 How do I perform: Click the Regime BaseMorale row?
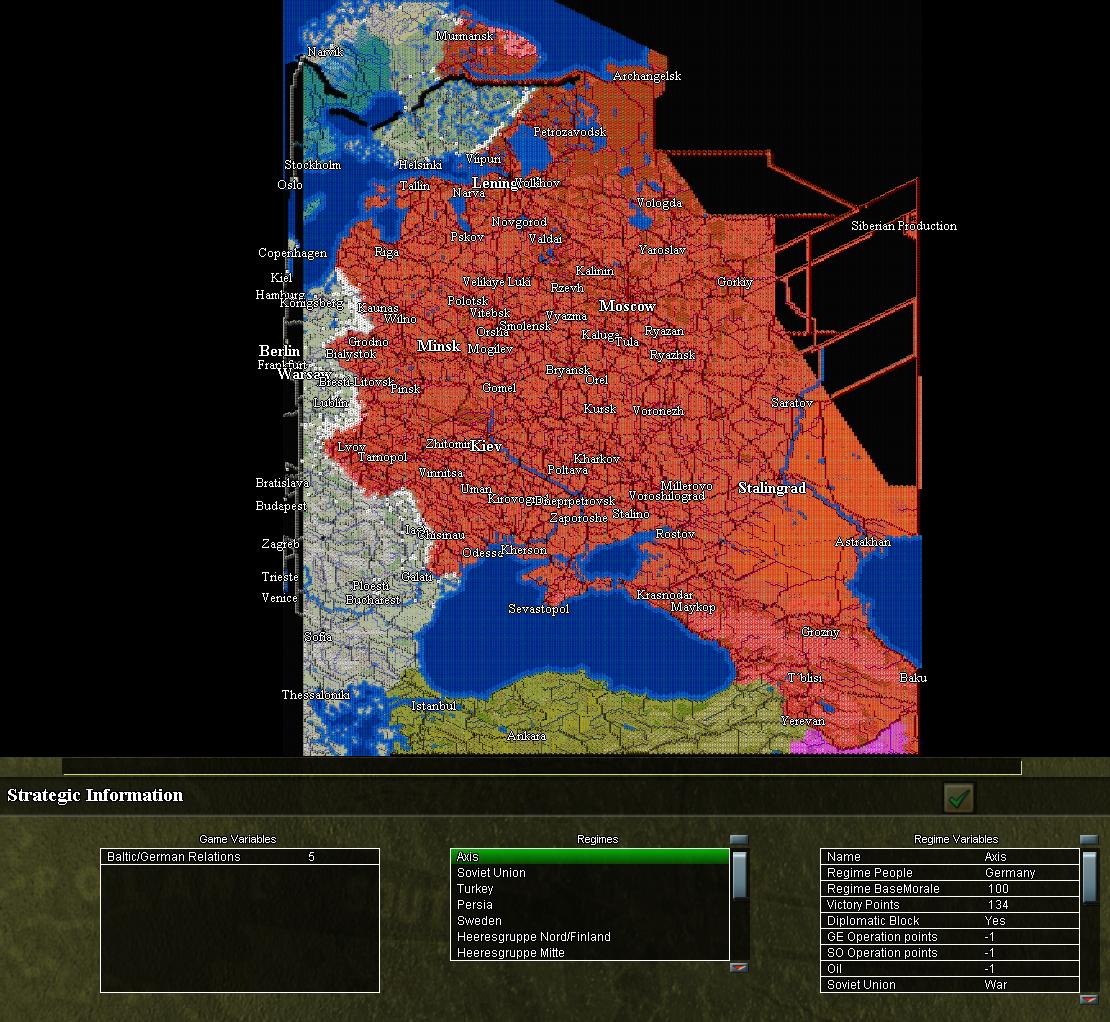(949, 889)
